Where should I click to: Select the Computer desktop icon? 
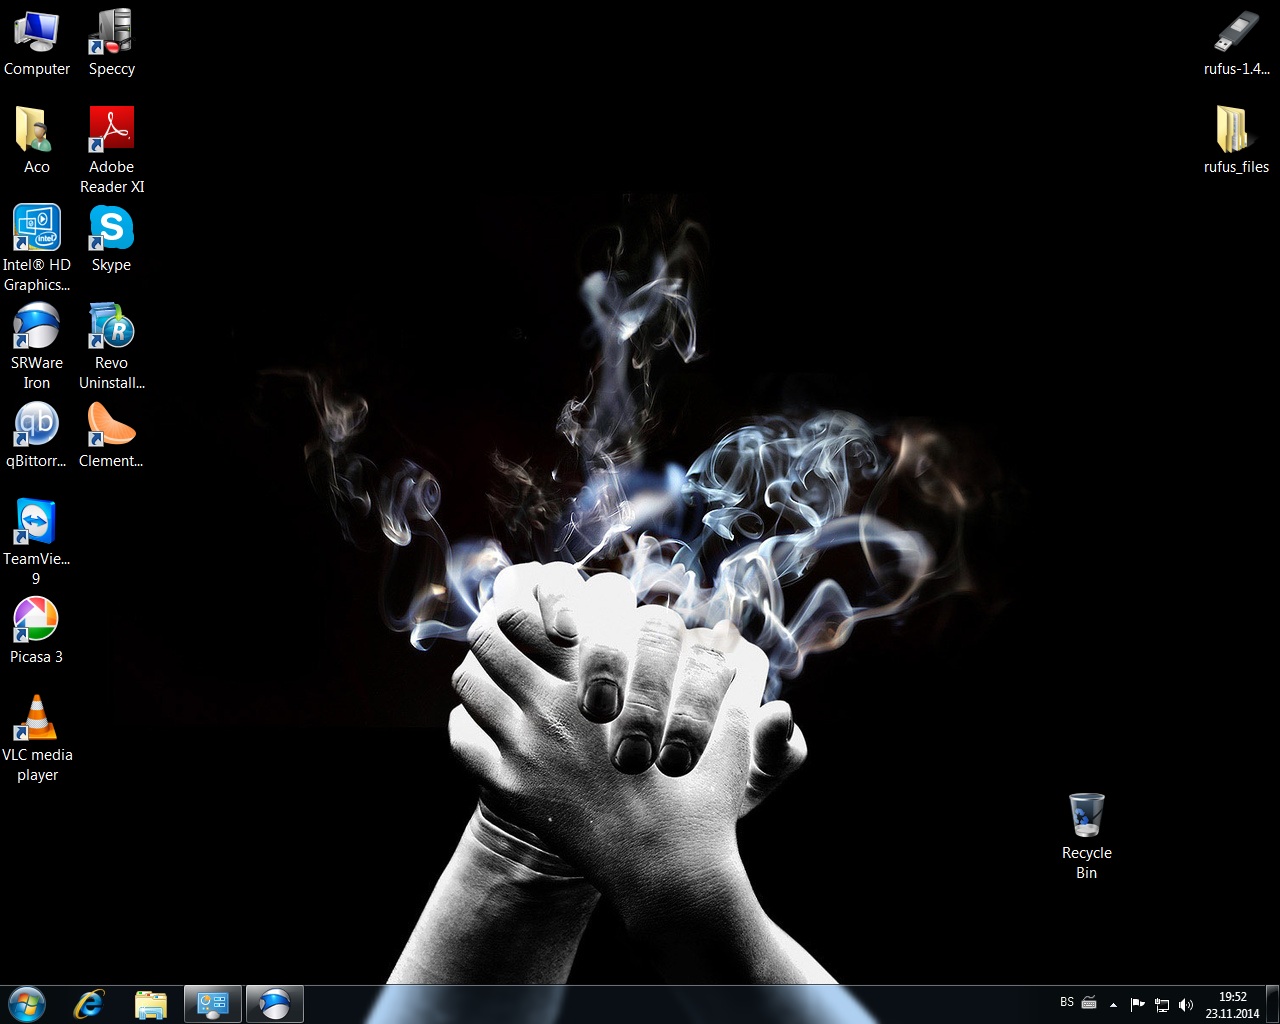37,43
